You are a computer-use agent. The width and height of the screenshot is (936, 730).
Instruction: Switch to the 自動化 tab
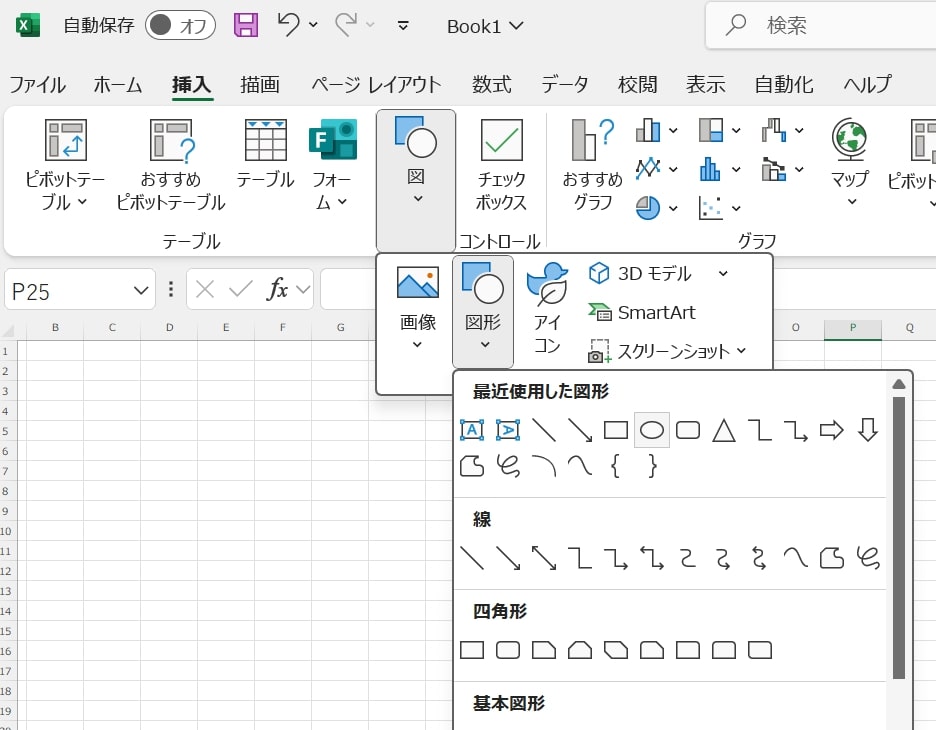[784, 85]
